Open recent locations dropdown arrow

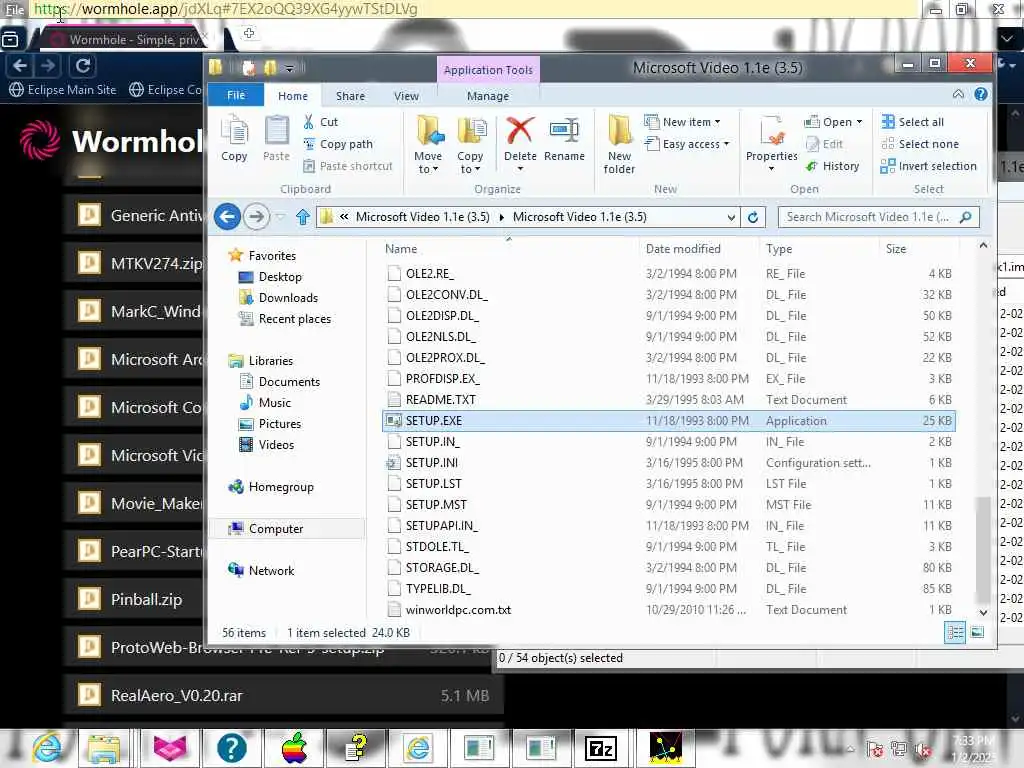(x=281, y=217)
